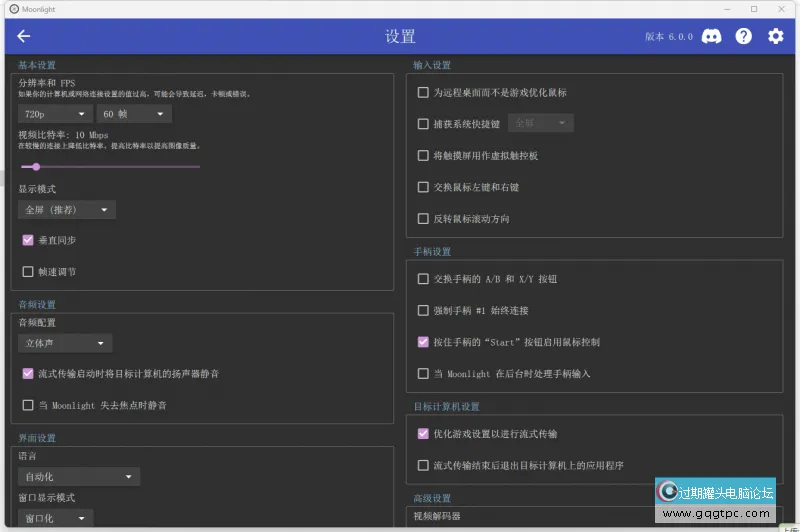This screenshot has width=800, height=532.
Task: Click the 目标计算机设置 section heading
Action: [446, 407]
